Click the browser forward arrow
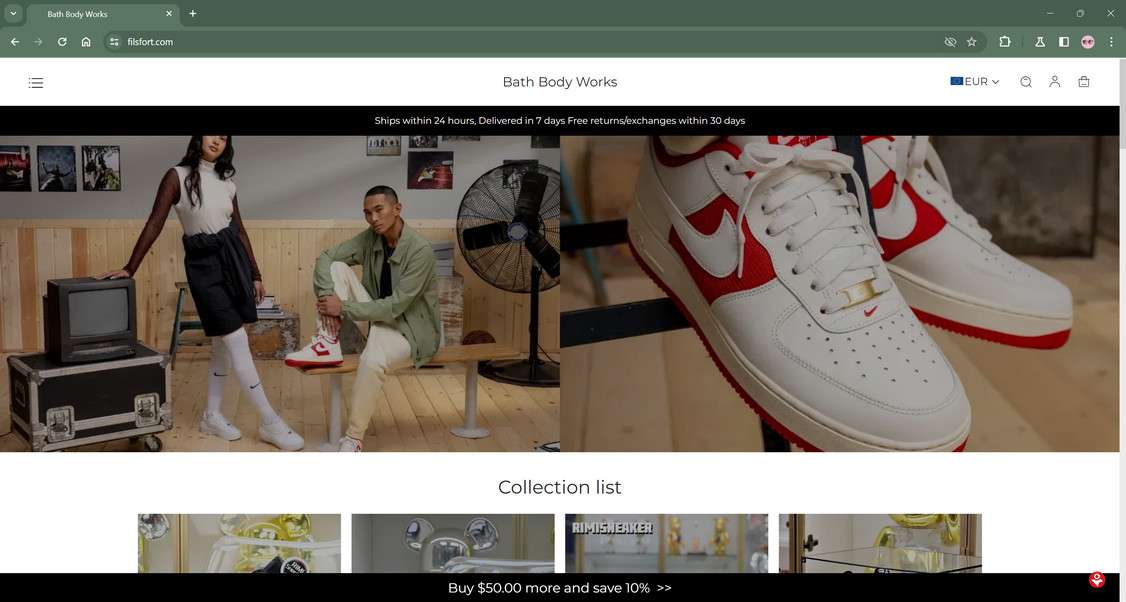1126x602 pixels. point(38,42)
